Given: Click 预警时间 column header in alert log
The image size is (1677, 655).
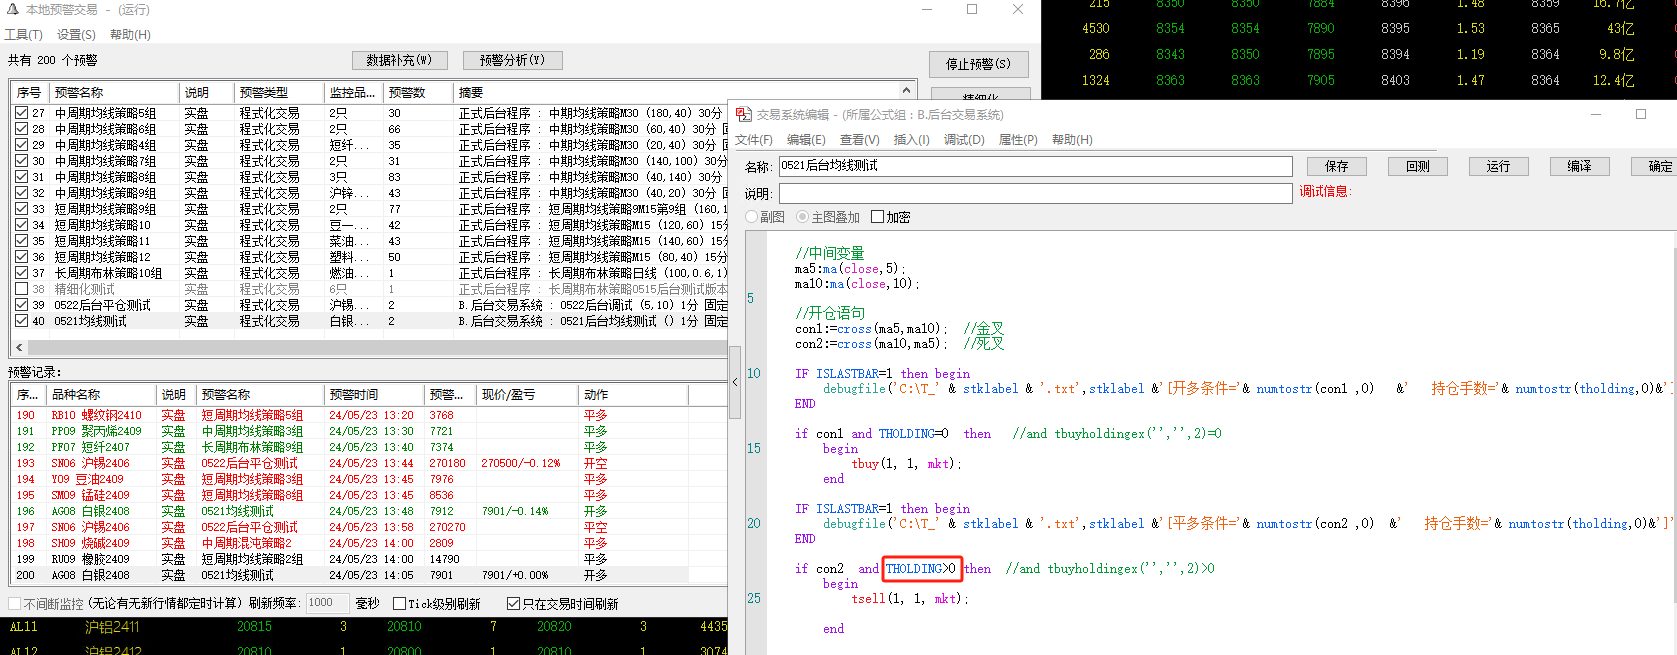Looking at the screenshot, I should point(374,395).
